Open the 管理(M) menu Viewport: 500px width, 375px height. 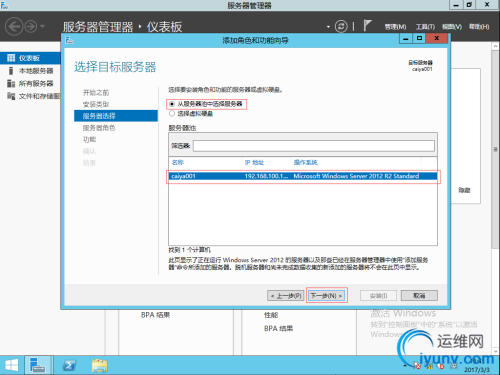[395, 27]
